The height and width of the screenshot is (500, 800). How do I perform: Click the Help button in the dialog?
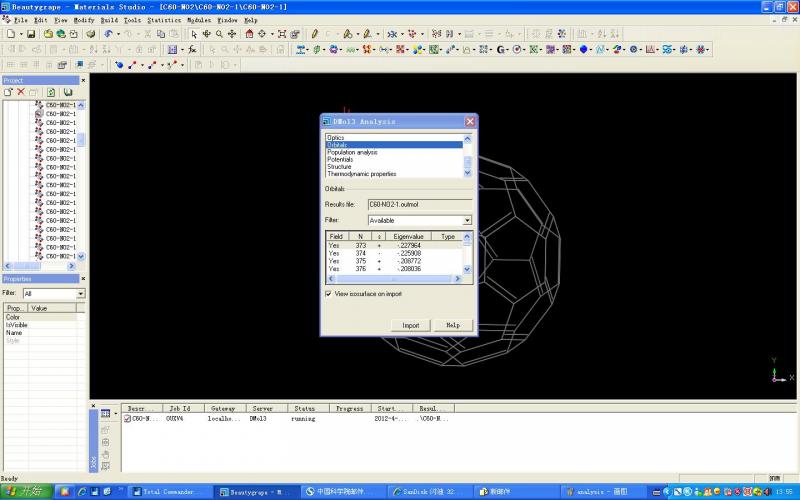[452, 325]
